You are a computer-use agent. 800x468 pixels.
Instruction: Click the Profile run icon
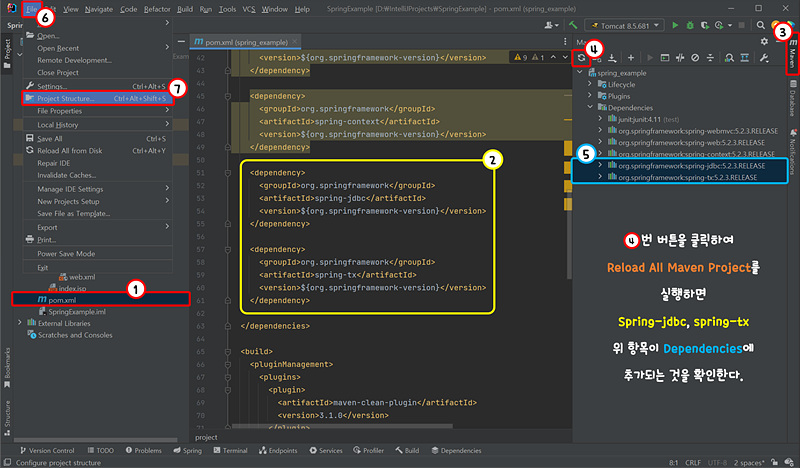point(719,25)
